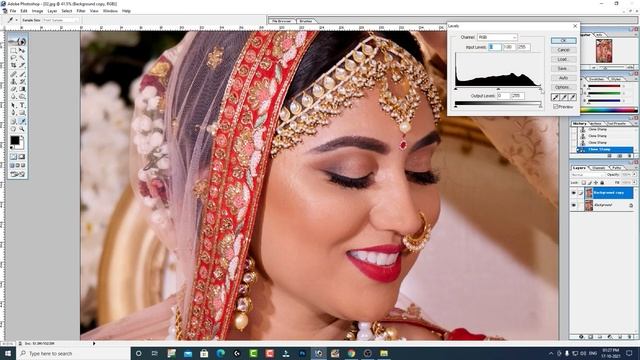The image size is (640, 360).
Task: Click Auto in the Levels dialog
Action: 563,78
